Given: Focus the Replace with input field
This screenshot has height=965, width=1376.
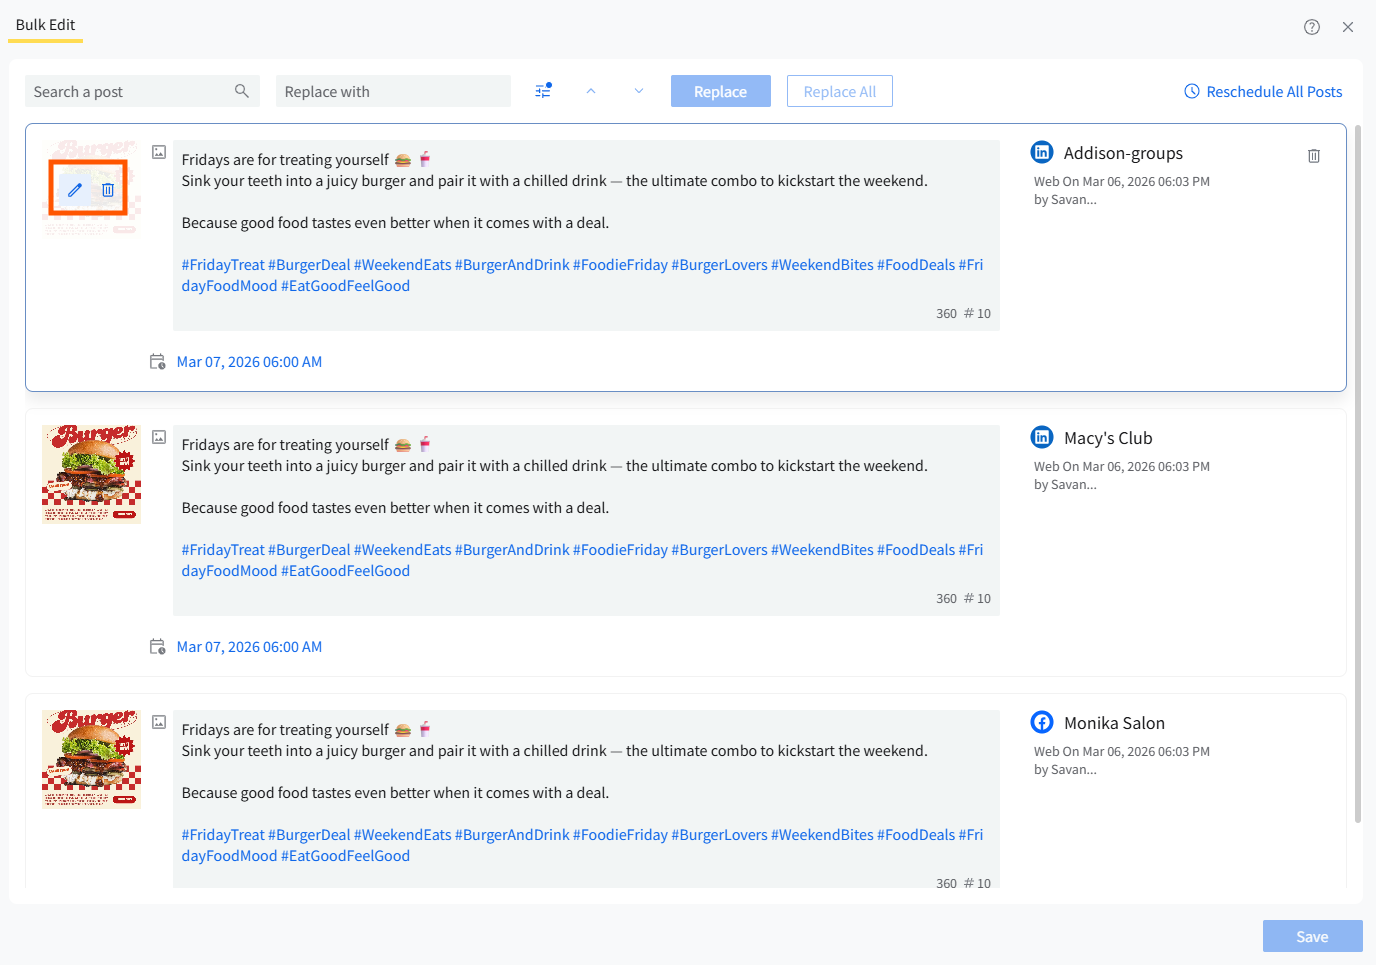Looking at the screenshot, I should [x=392, y=91].
